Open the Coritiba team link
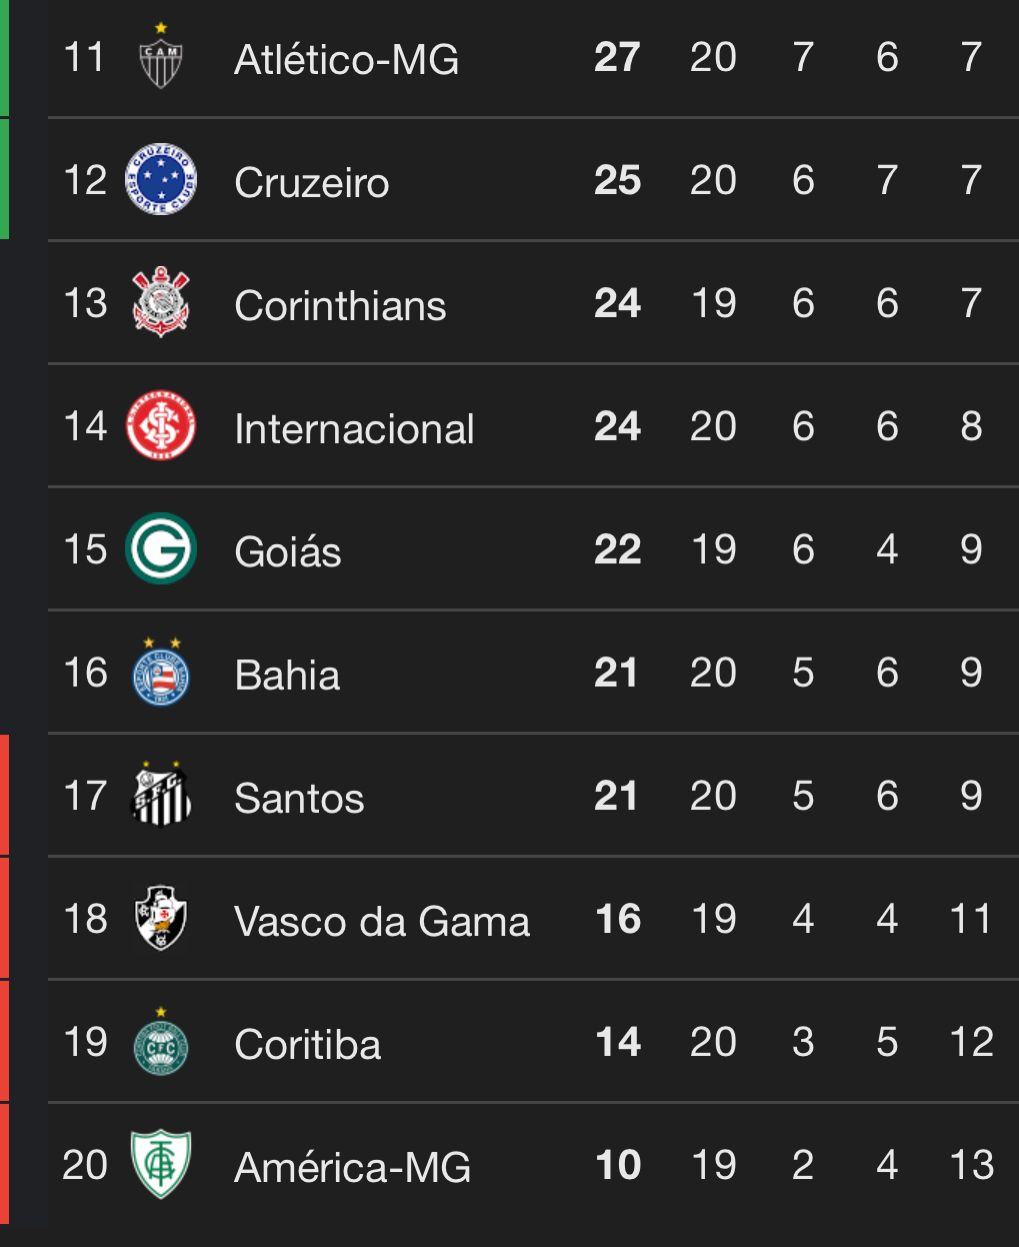 (308, 1044)
